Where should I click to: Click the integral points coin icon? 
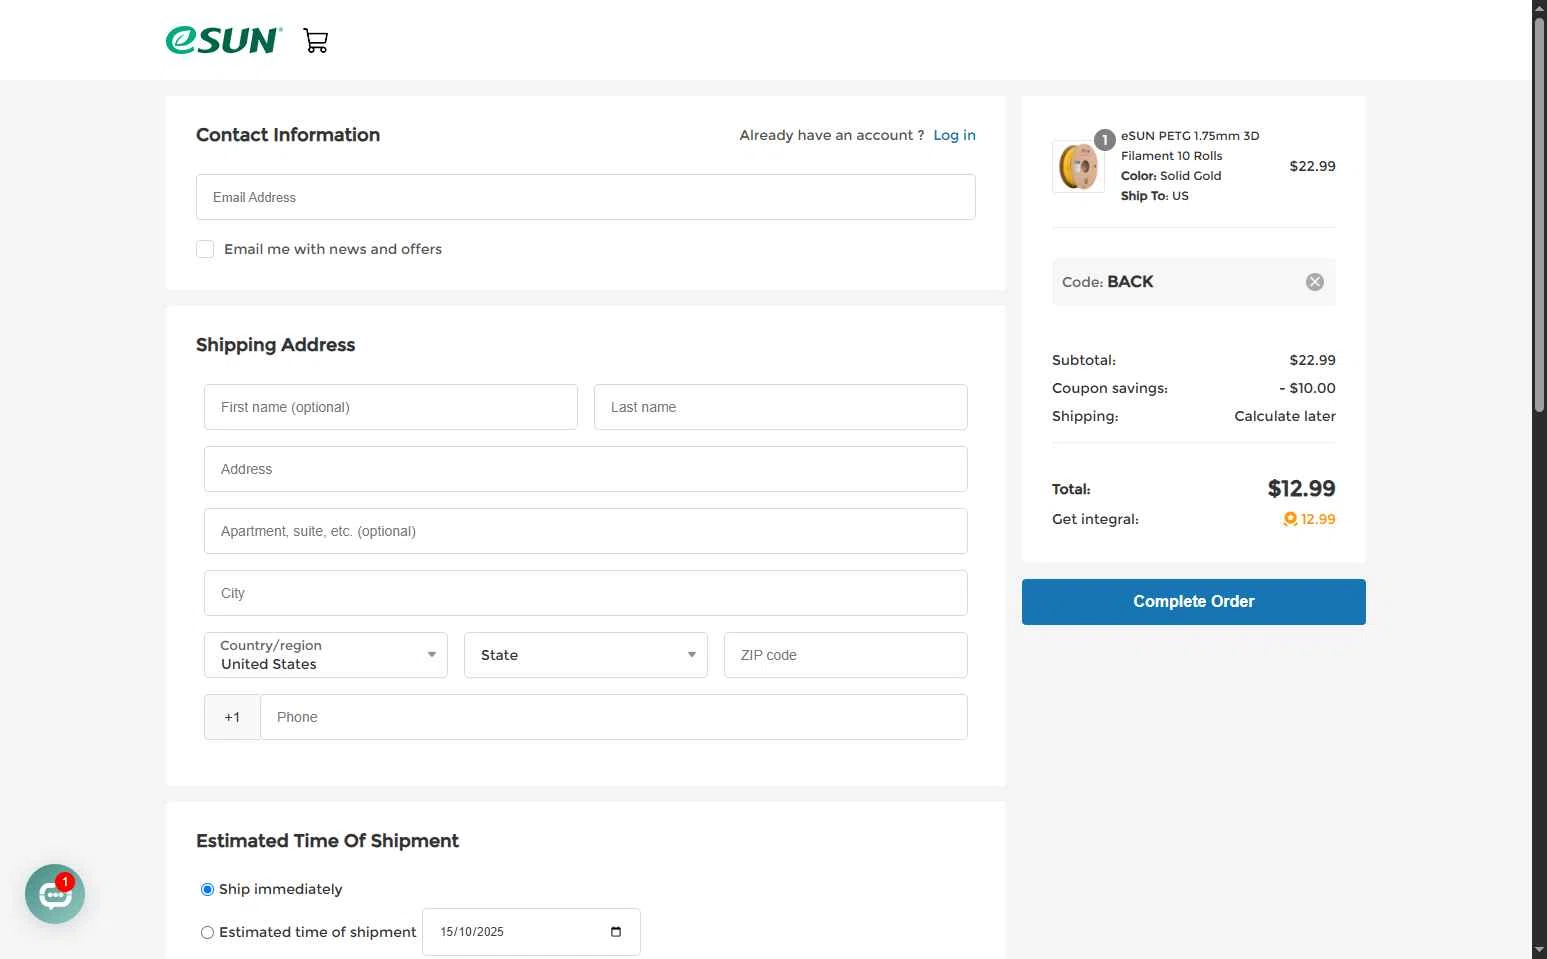tap(1290, 519)
